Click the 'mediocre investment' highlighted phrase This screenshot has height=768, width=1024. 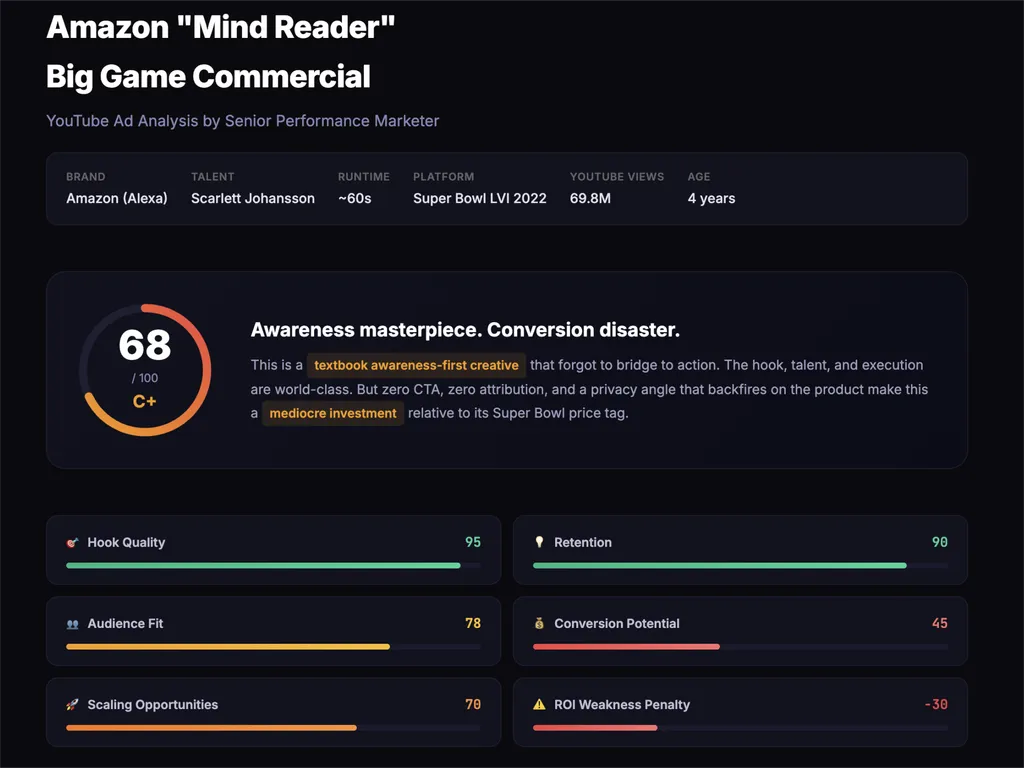(x=333, y=413)
